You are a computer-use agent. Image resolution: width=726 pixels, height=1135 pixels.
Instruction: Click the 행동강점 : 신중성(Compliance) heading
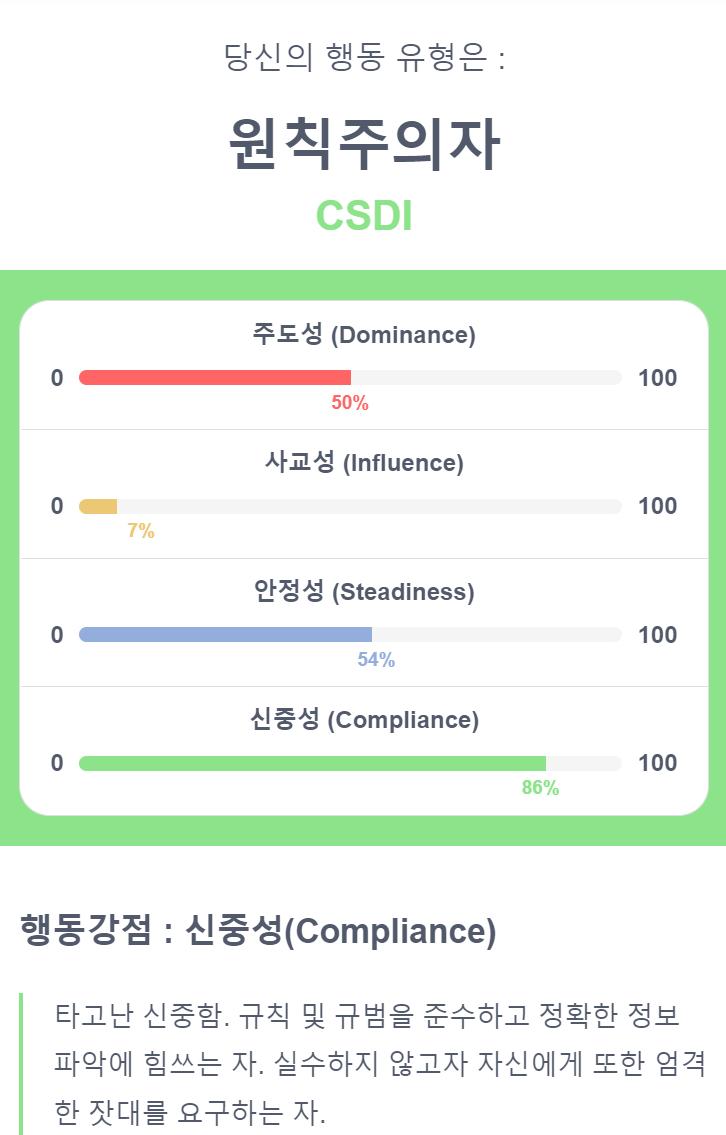tap(258, 930)
